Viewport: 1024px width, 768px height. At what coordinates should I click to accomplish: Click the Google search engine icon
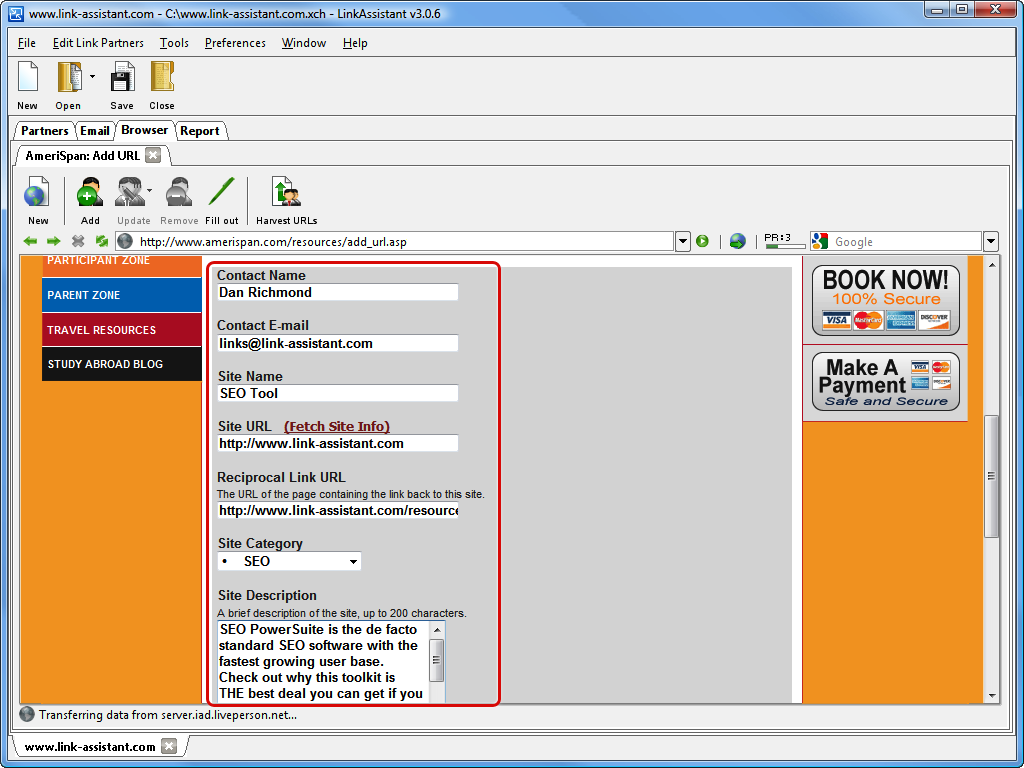click(820, 241)
